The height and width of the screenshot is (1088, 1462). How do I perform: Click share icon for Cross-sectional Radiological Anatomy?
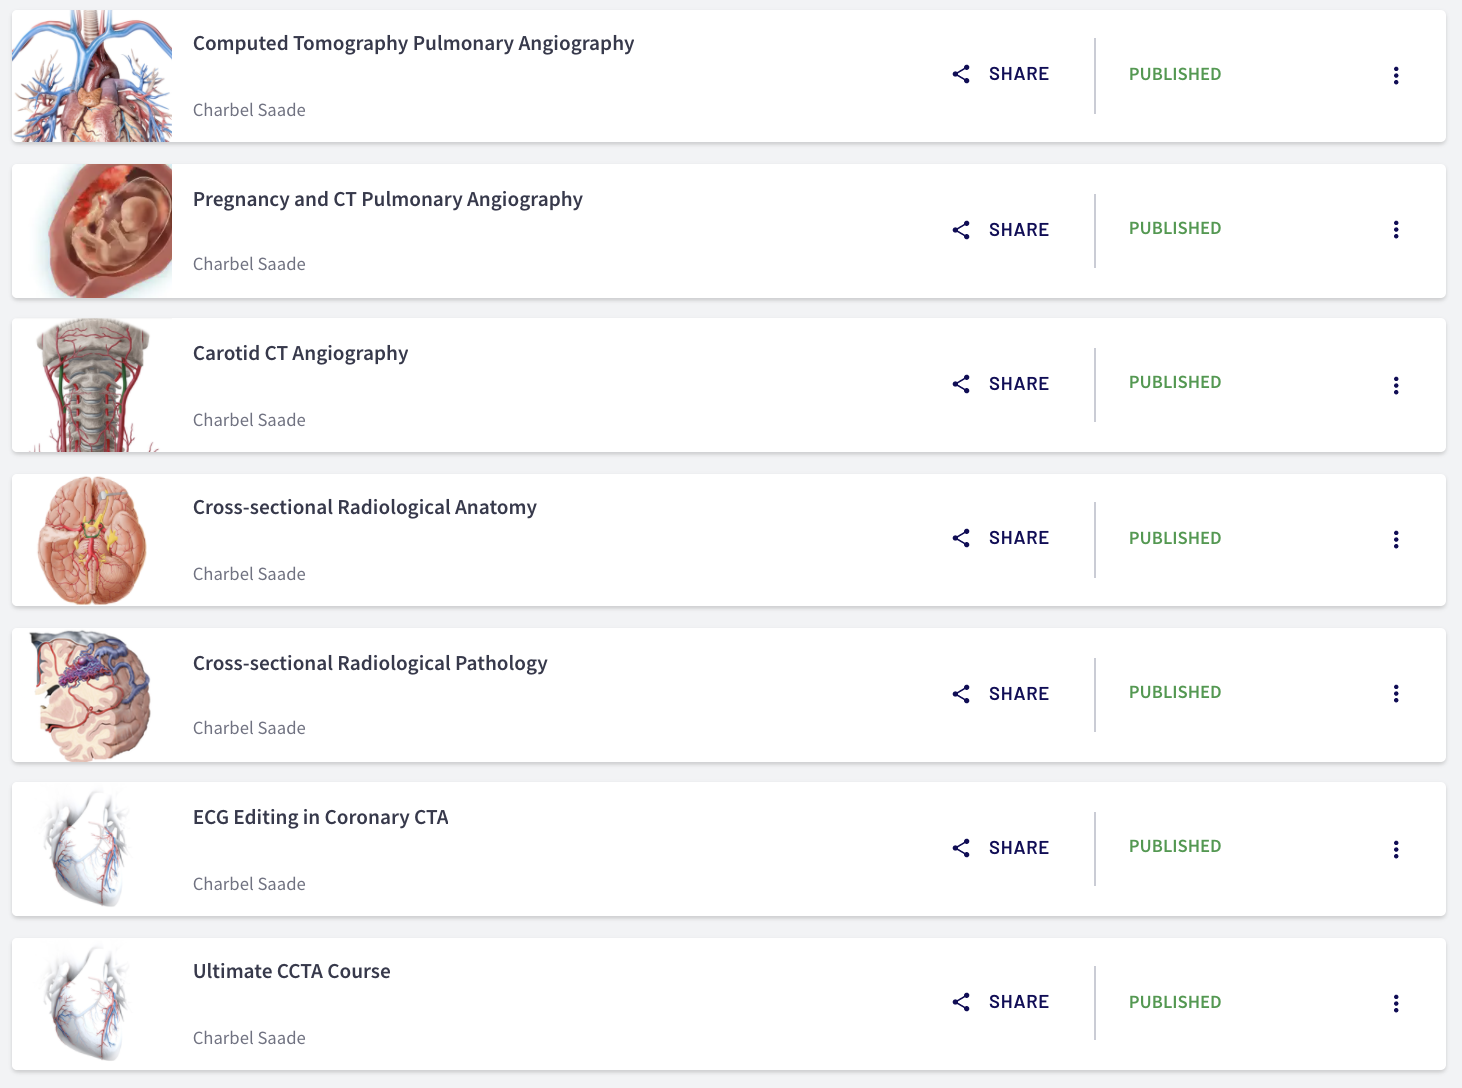click(x=961, y=538)
